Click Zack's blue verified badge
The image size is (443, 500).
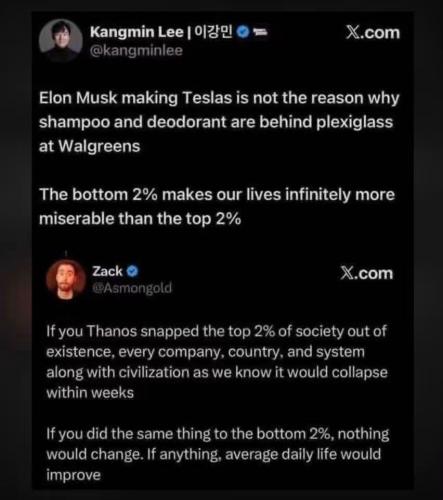click(132, 271)
